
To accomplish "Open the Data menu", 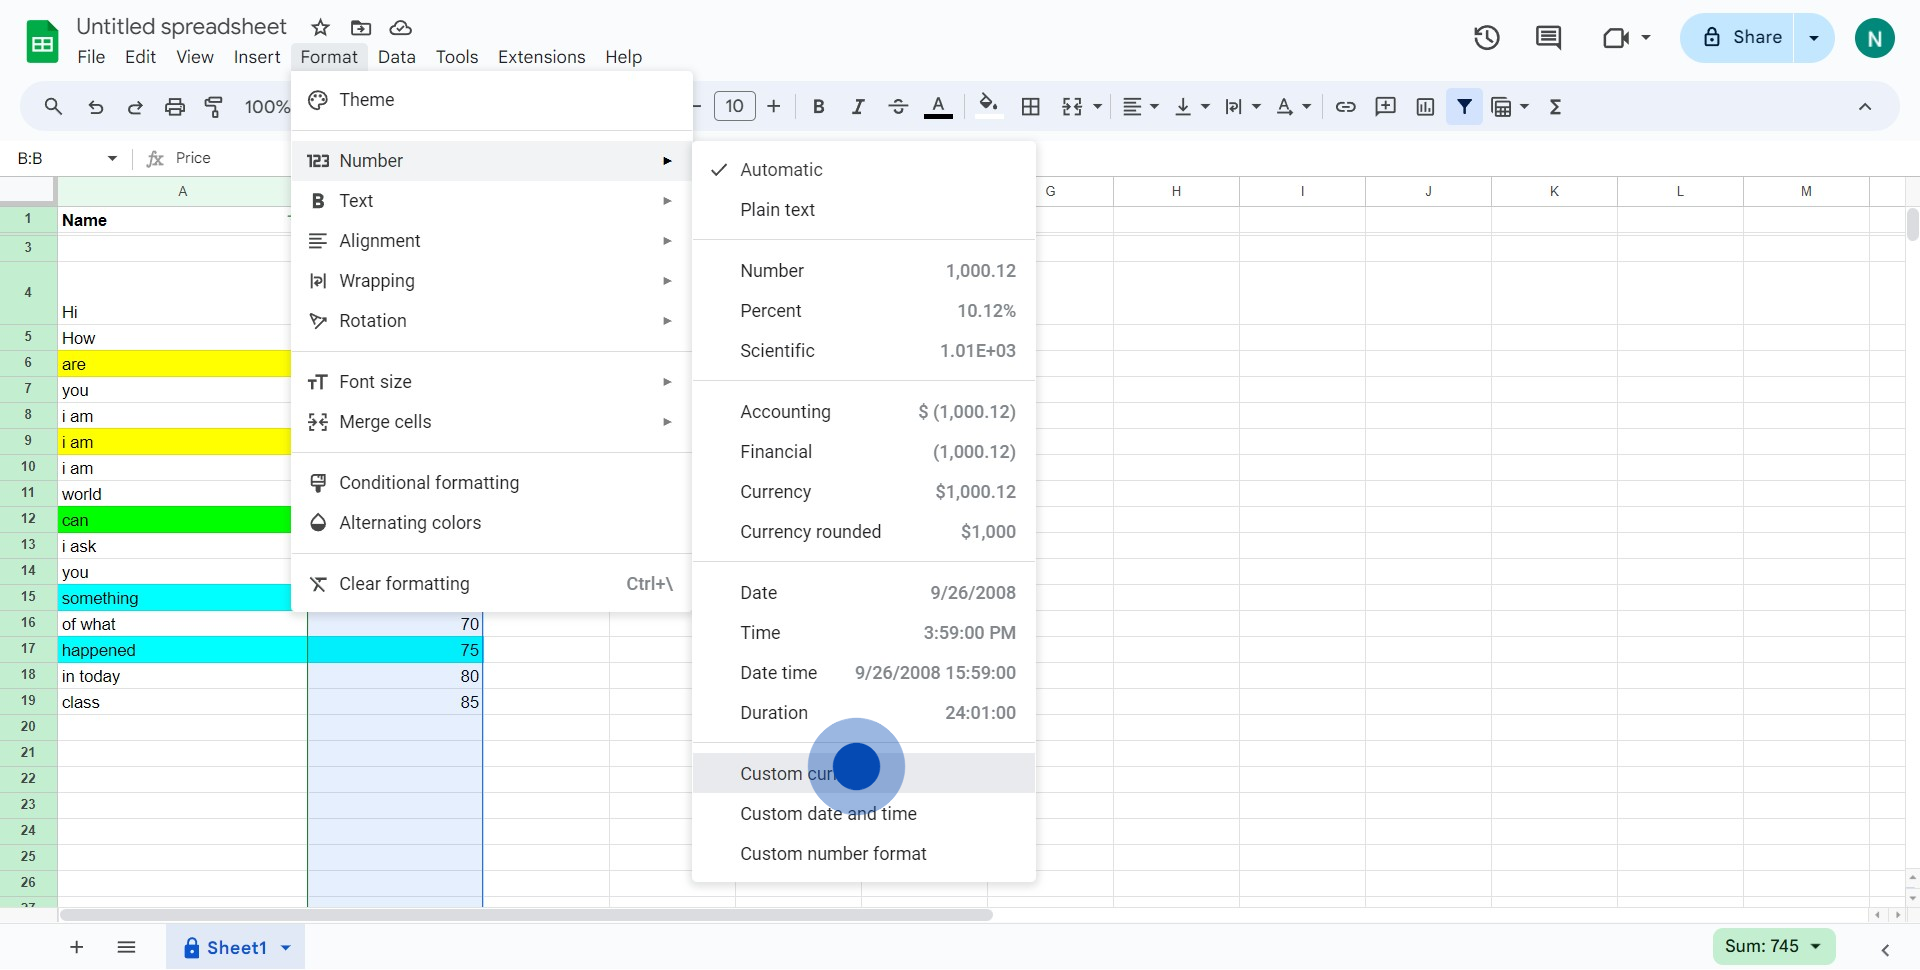I will tap(397, 57).
